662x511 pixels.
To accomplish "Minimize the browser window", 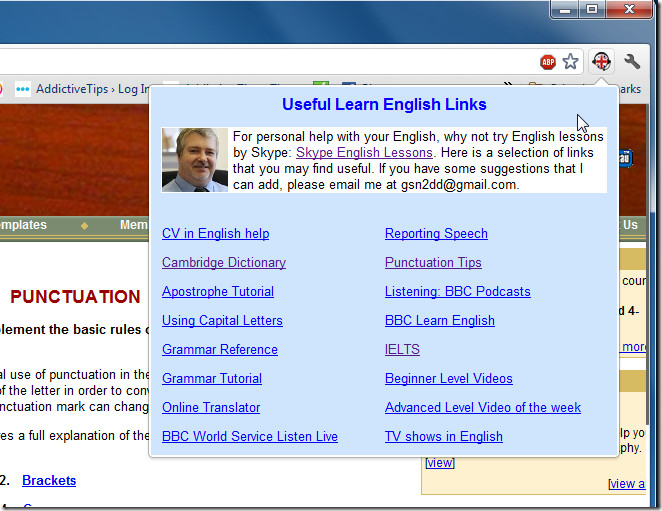I will pos(565,9).
